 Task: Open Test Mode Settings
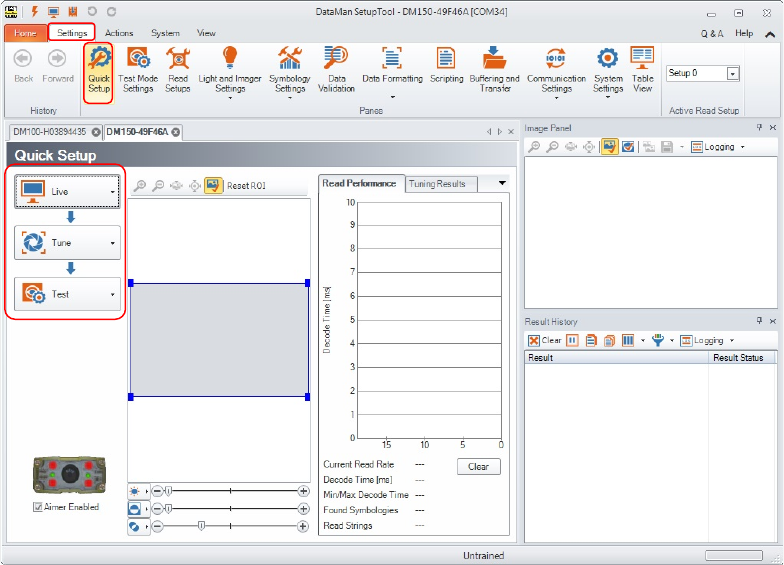[x=138, y=69]
